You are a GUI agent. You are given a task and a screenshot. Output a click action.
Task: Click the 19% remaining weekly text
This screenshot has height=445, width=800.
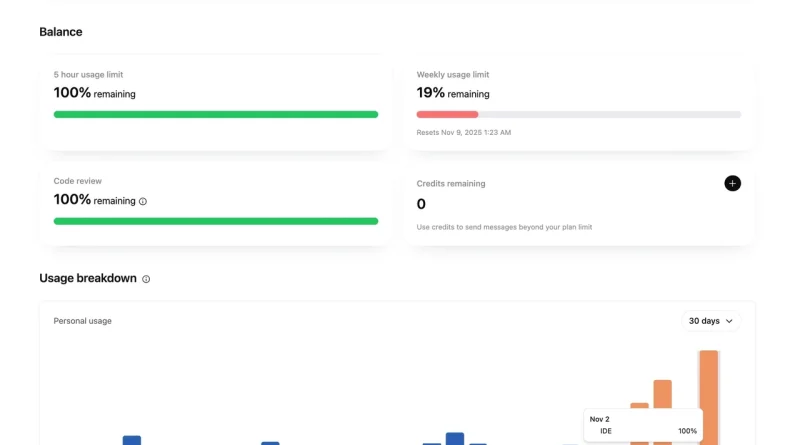[453, 93]
